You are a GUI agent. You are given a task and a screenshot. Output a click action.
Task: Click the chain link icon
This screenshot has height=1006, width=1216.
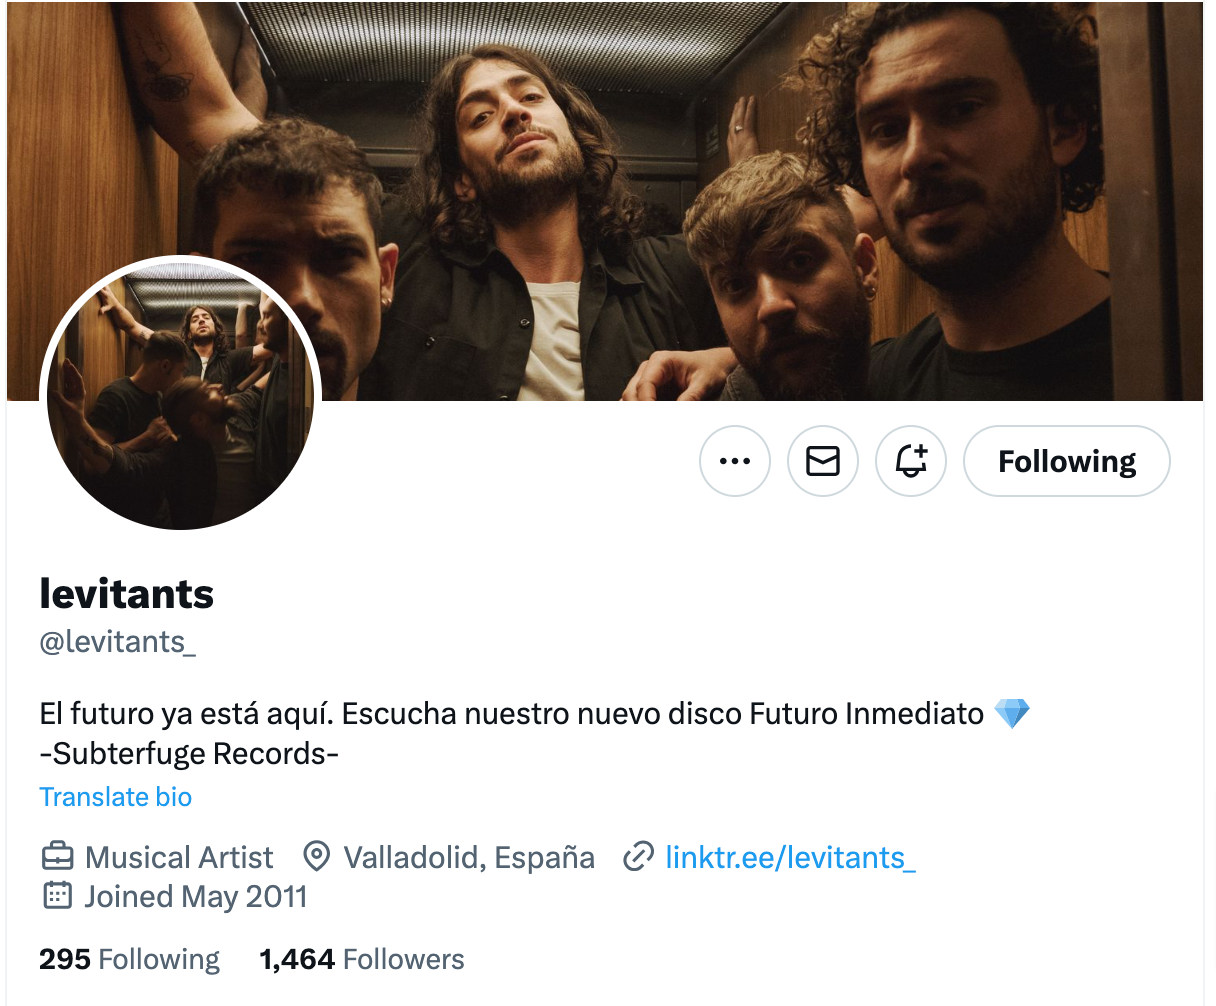tap(638, 857)
